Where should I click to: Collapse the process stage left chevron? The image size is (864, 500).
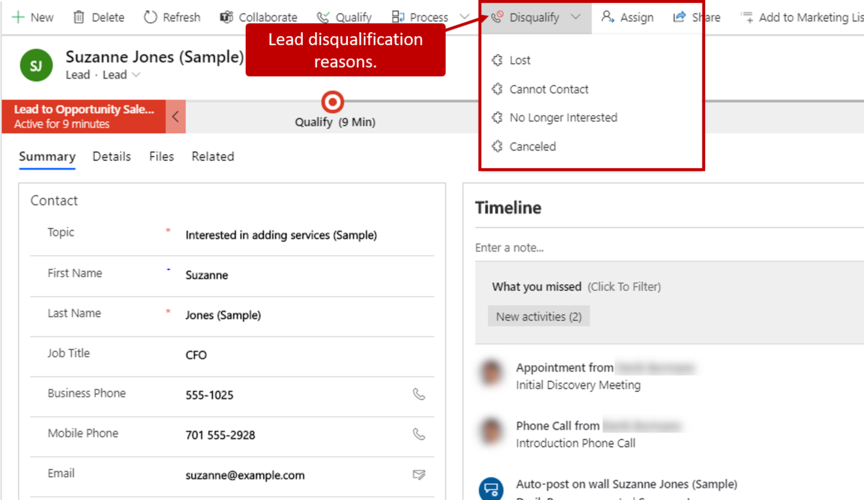(x=176, y=117)
